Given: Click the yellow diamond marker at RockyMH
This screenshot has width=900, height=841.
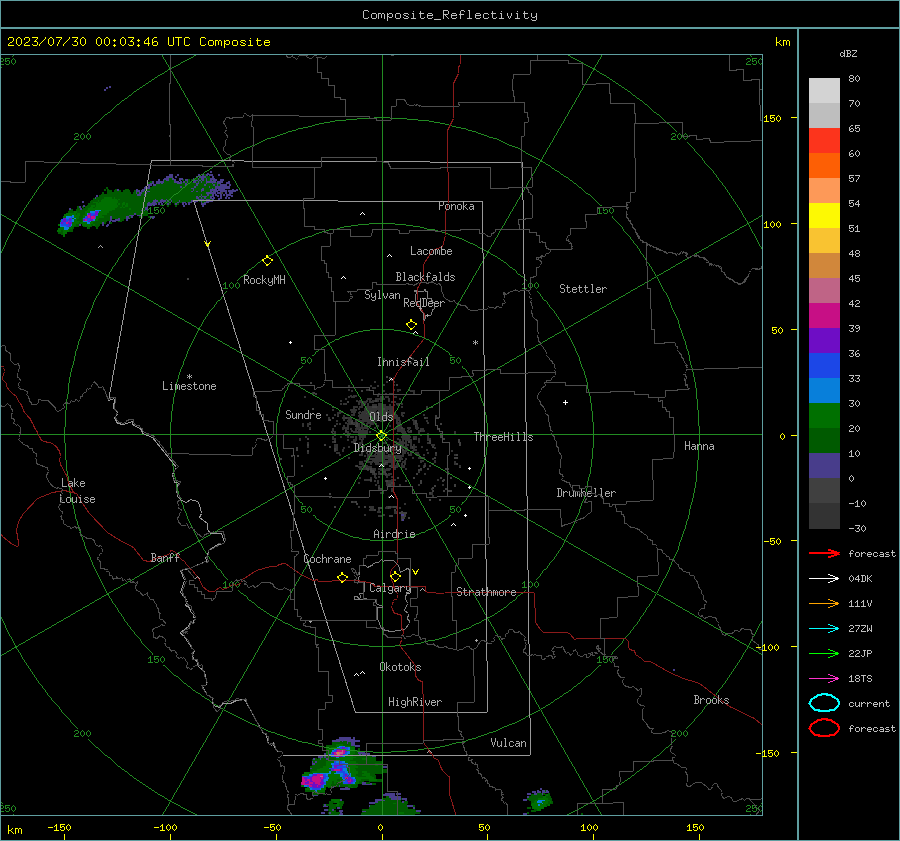Looking at the screenshot, I should click(x=267, y=261).
